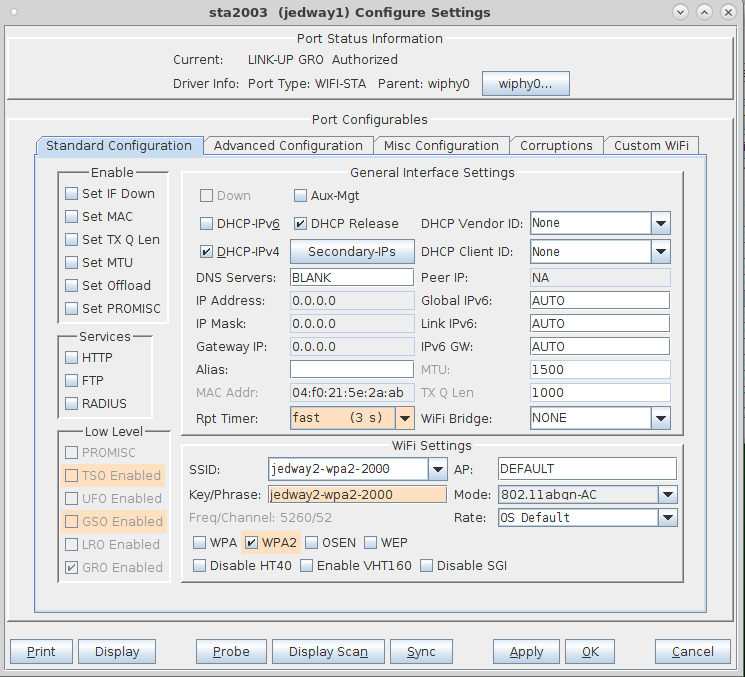
Task: Click the AP DEFAULT field
Action: tap(587, 469)
